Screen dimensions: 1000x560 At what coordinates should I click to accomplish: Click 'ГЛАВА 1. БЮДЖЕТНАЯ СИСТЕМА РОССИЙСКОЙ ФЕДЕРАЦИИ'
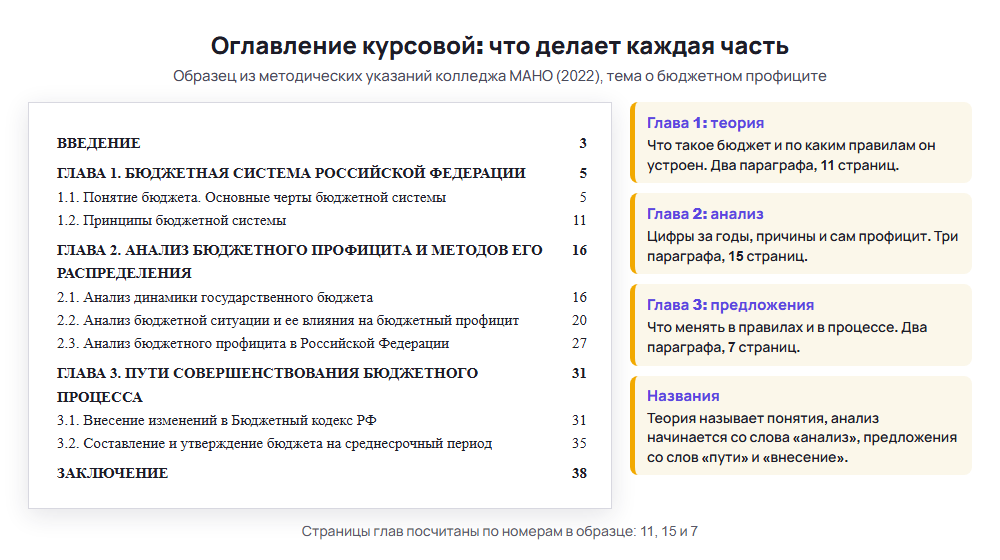pos(291,173)
